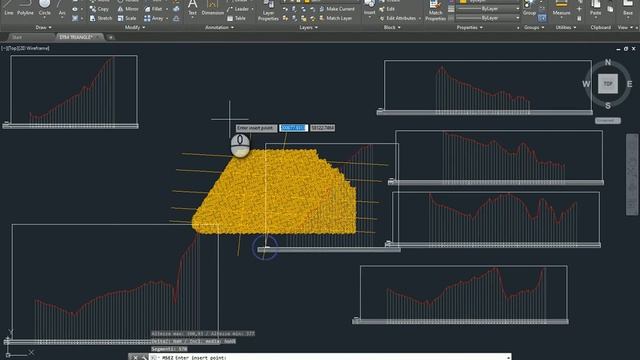The width and height of the screenshot is (640, 360).
Task: Click the highlighted X coordinate input field
Action: point(293,128)
